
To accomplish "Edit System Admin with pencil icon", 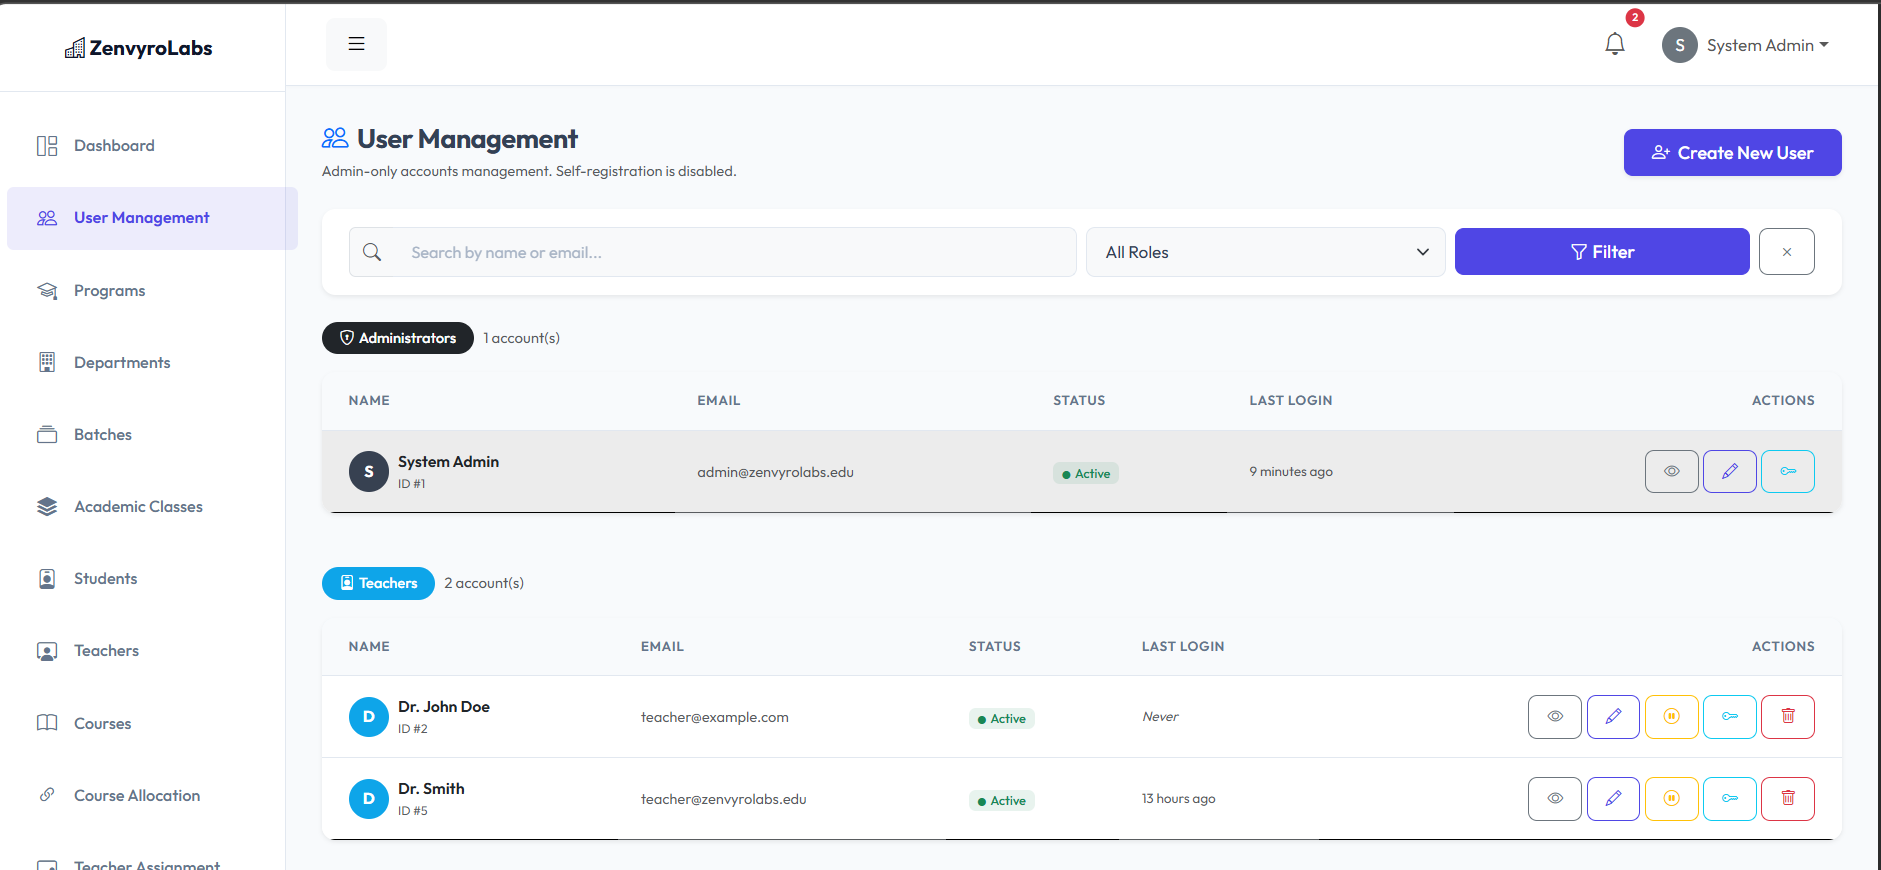I will 1729,472.
